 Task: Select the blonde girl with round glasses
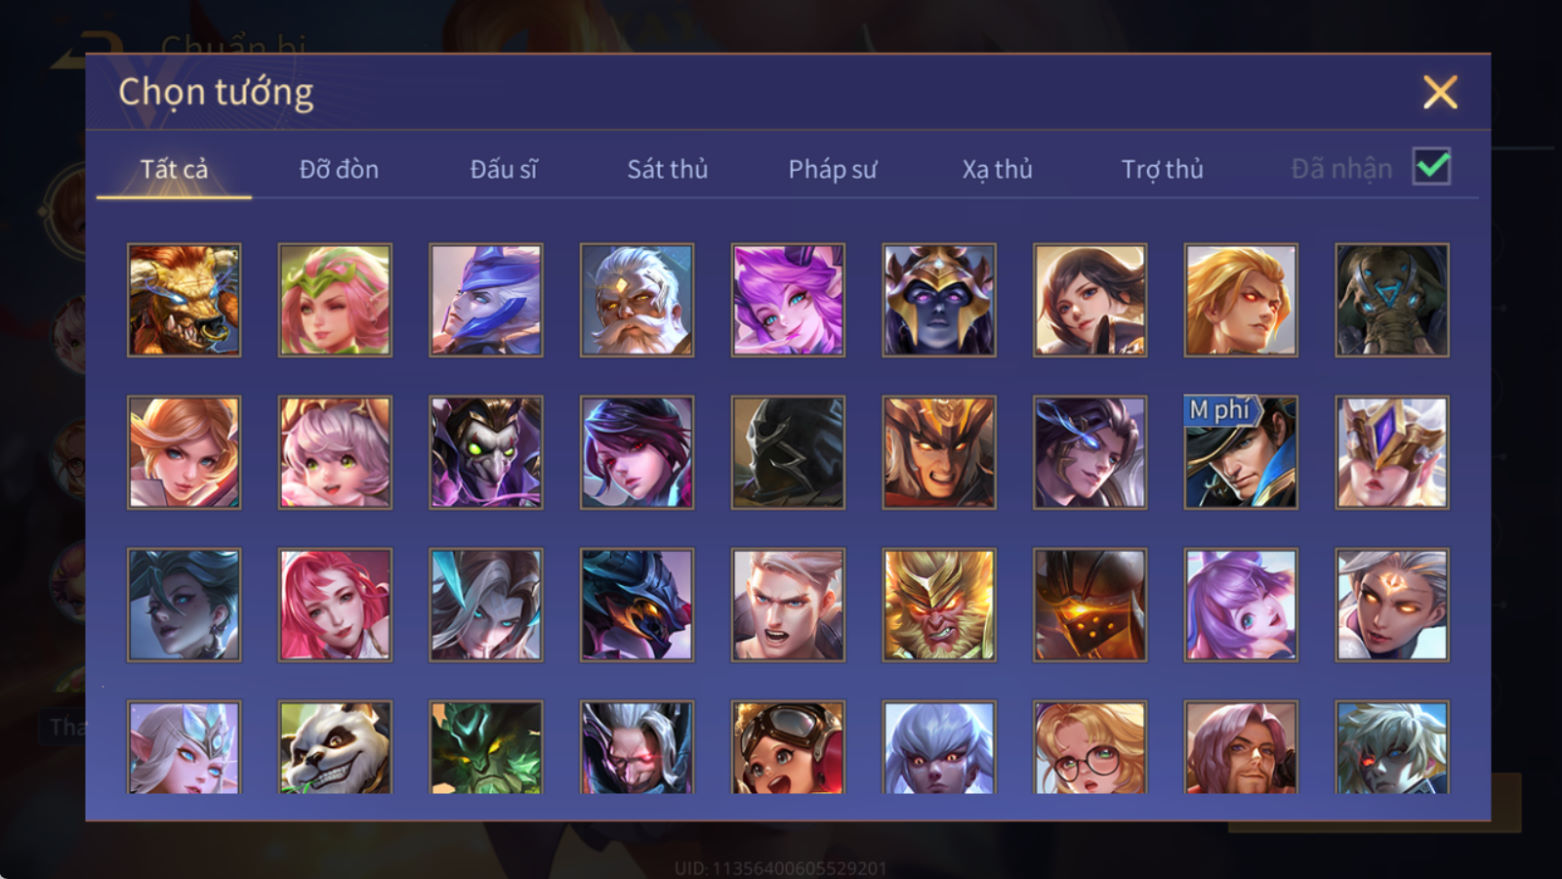tap(1090, 748)
